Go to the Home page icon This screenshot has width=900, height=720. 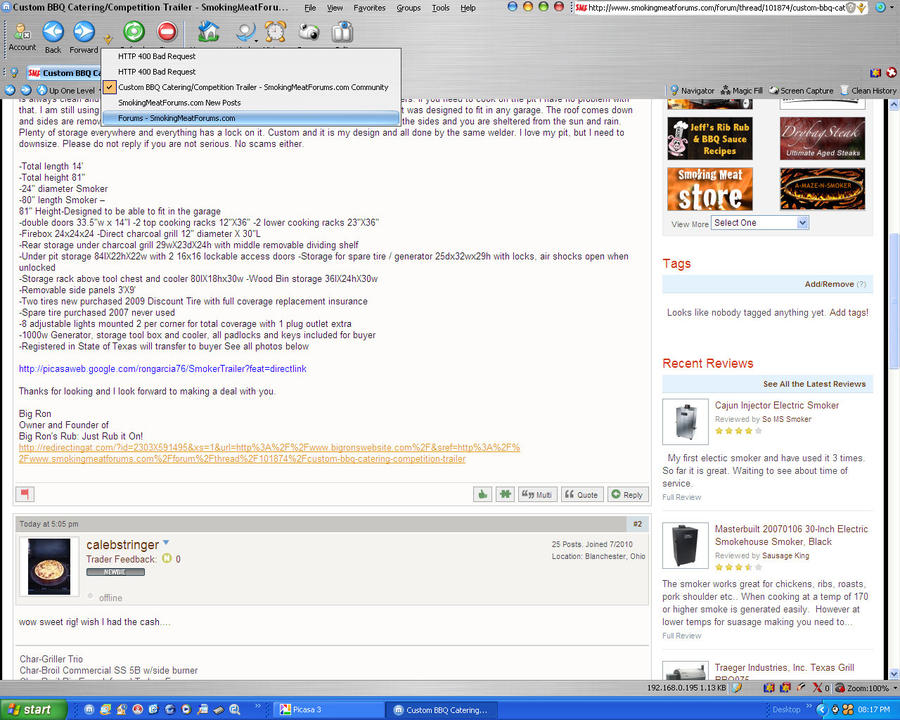208,32
